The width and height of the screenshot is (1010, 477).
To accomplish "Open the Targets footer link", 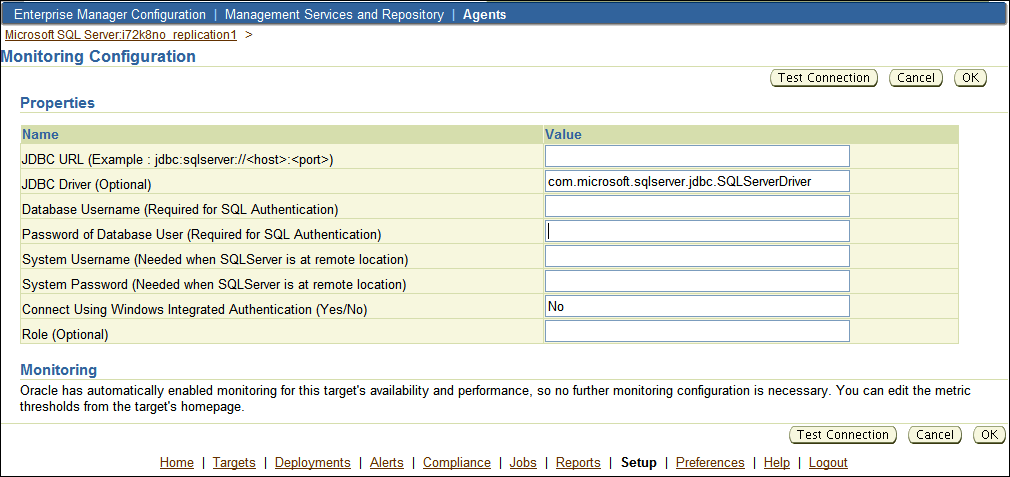I will [x=234, y=463].
